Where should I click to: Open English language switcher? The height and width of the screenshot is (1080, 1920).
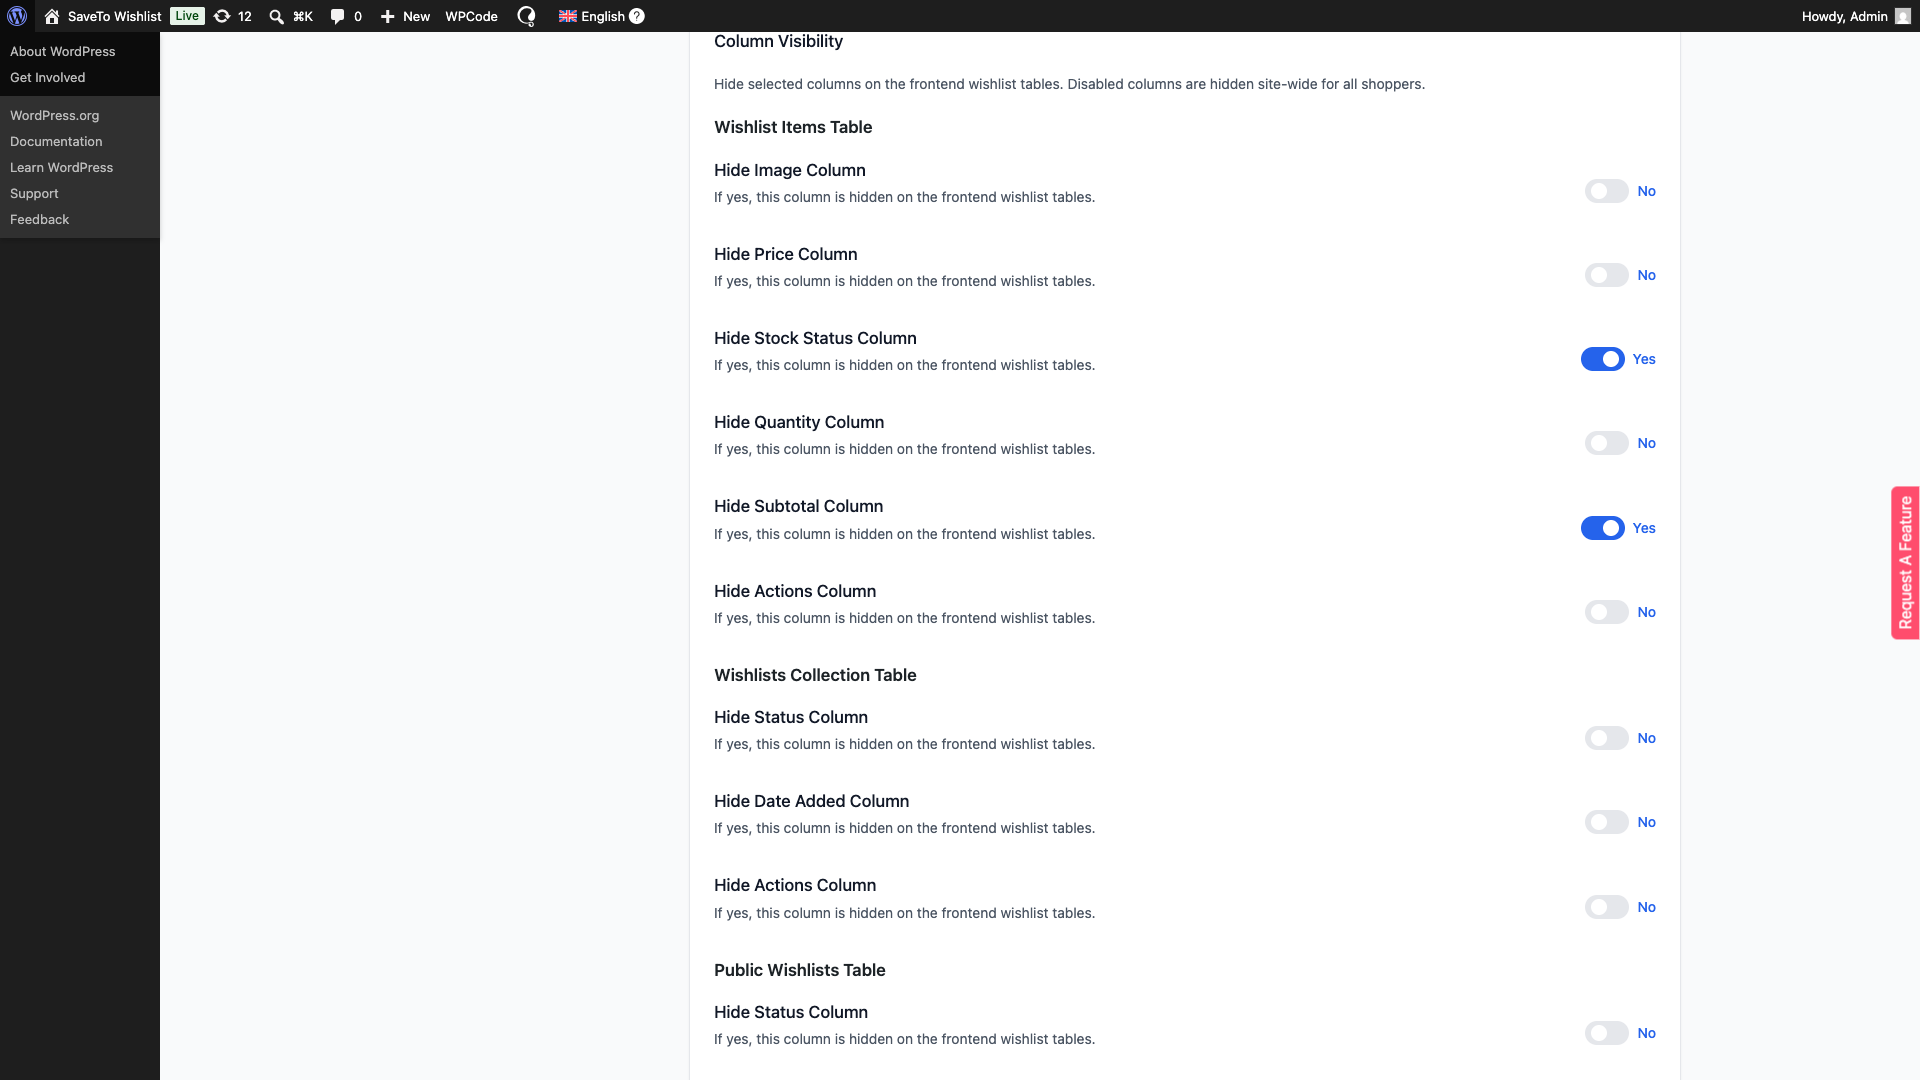[602, 16]
